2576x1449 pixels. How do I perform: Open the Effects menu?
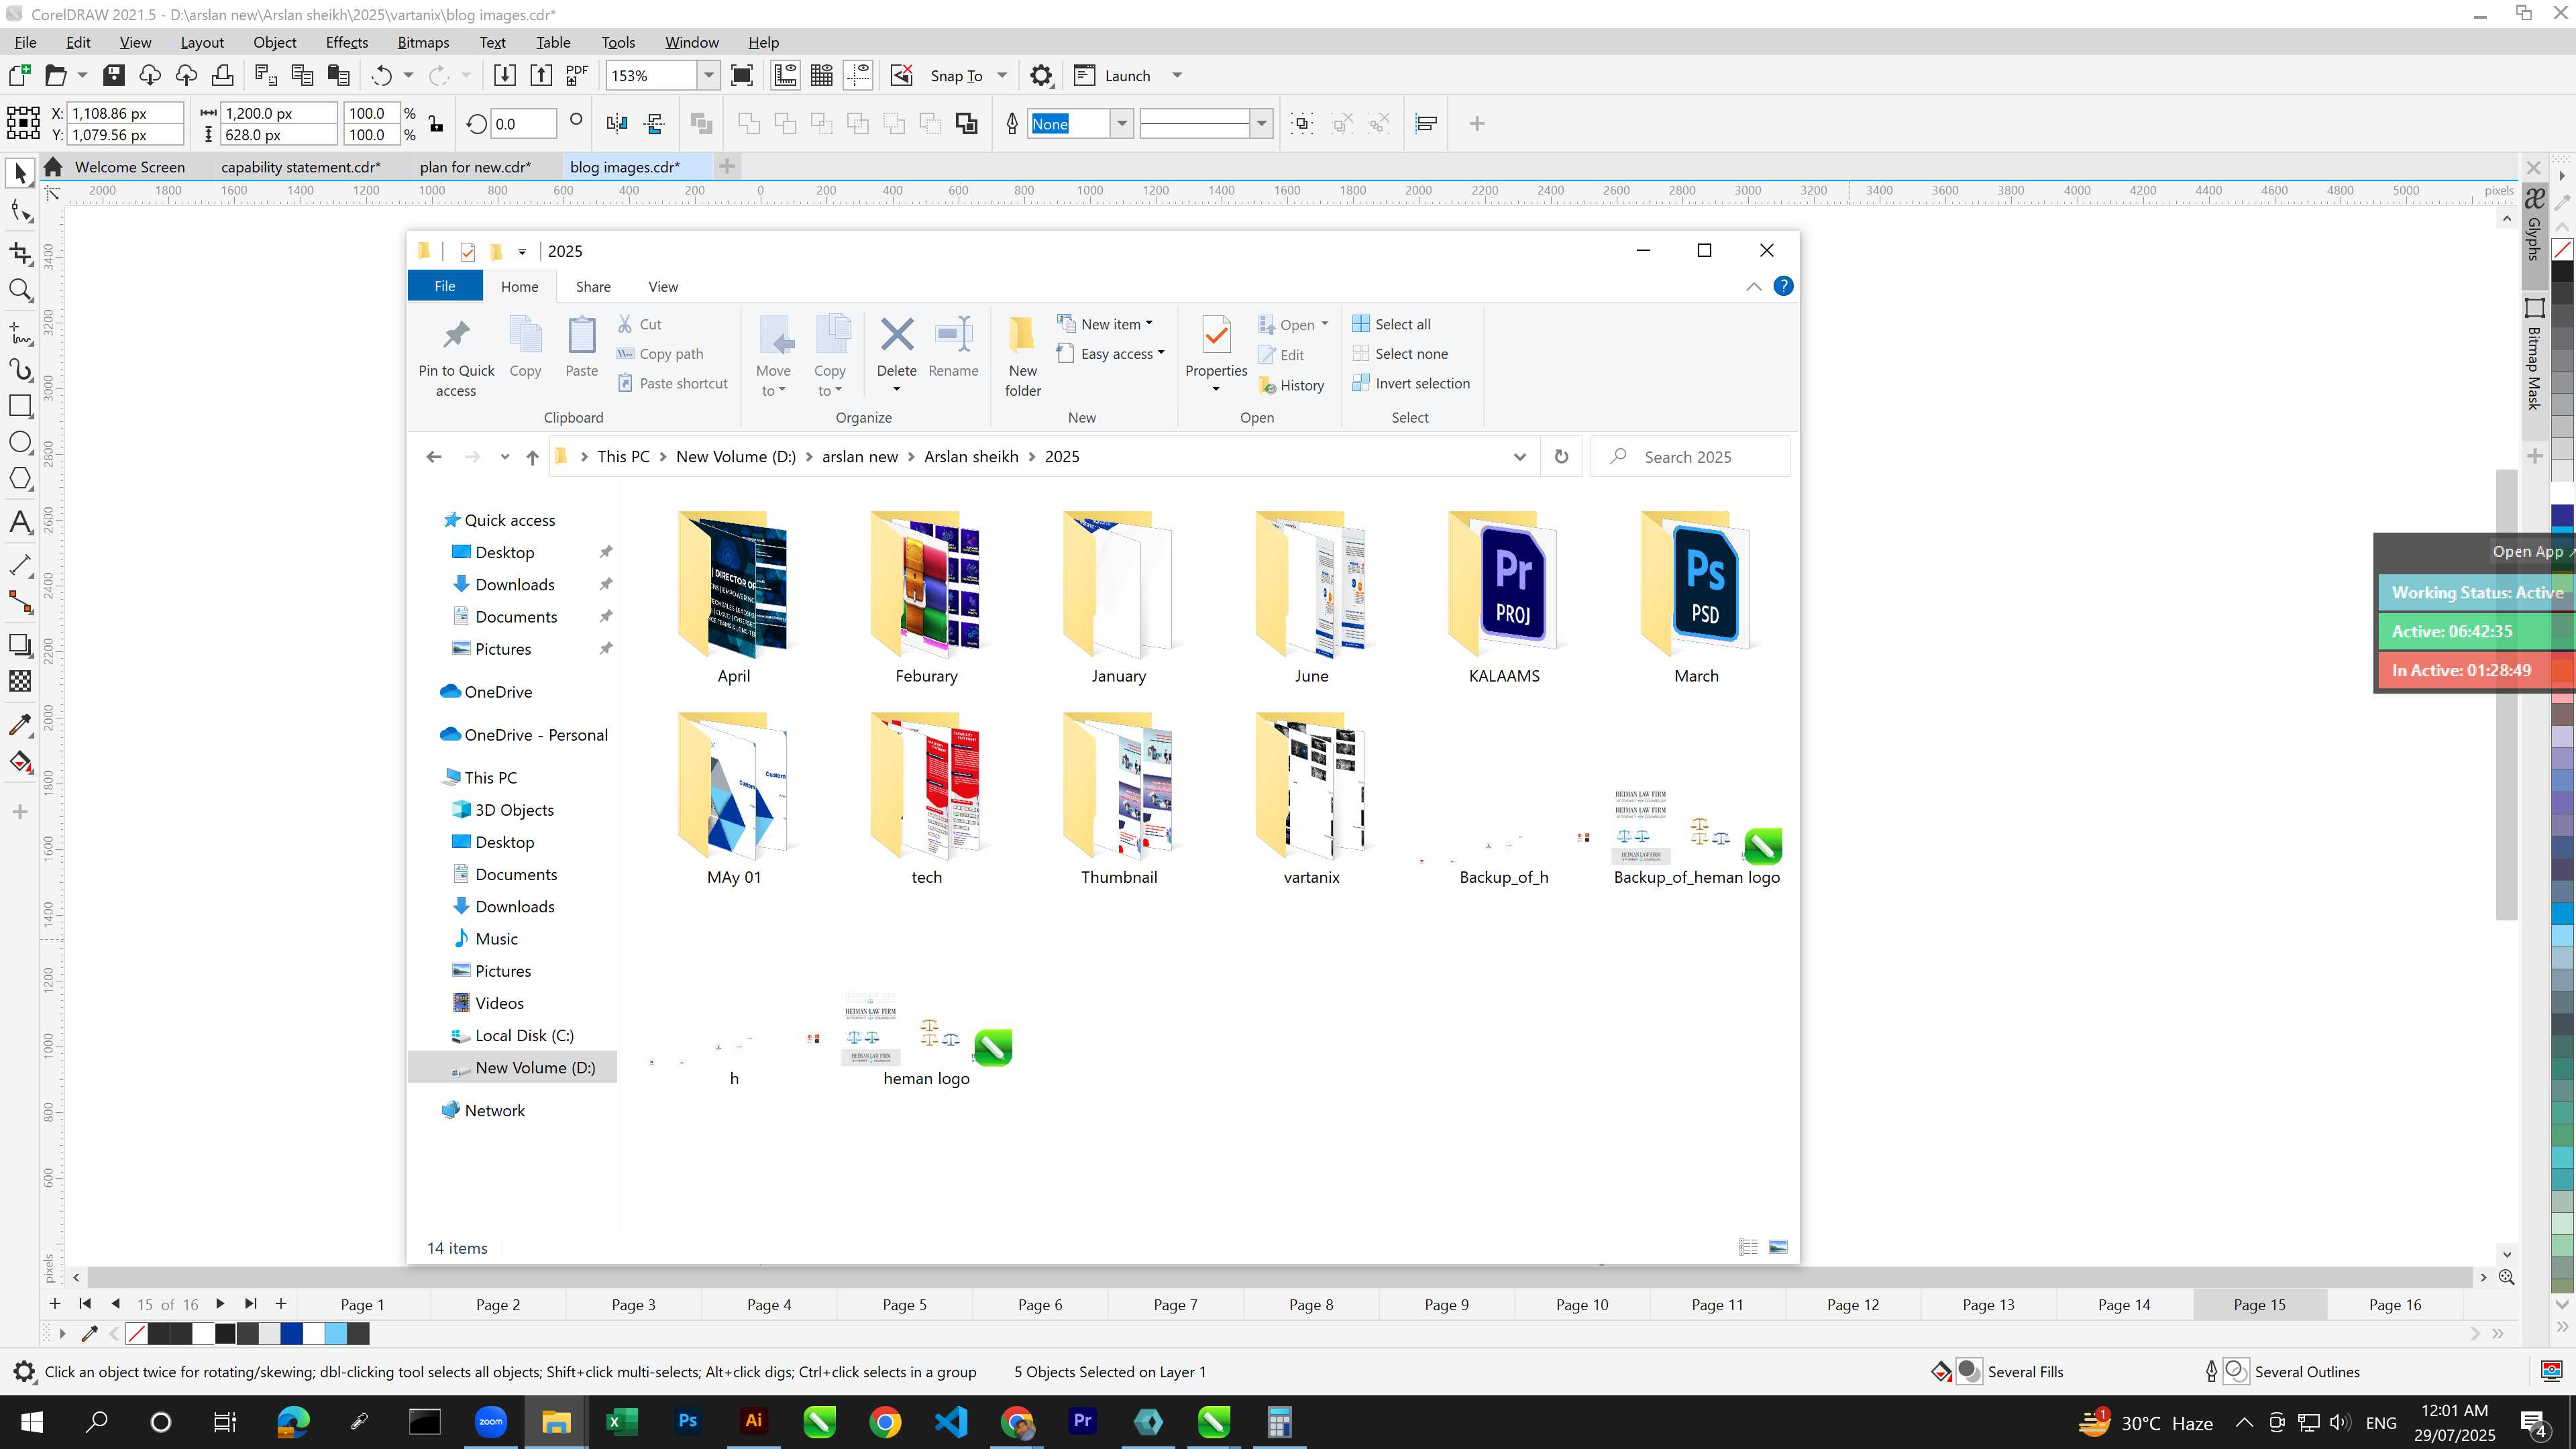click(x=346, y=42)
